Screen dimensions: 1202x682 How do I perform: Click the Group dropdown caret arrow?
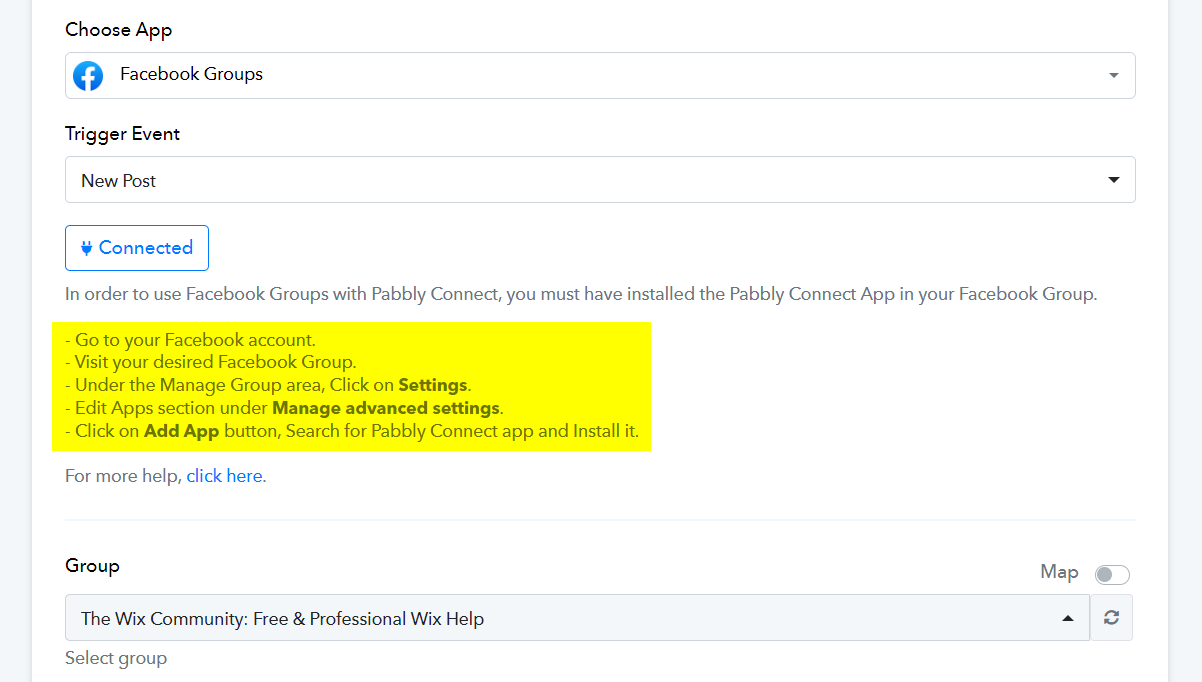coord(1068,619)
